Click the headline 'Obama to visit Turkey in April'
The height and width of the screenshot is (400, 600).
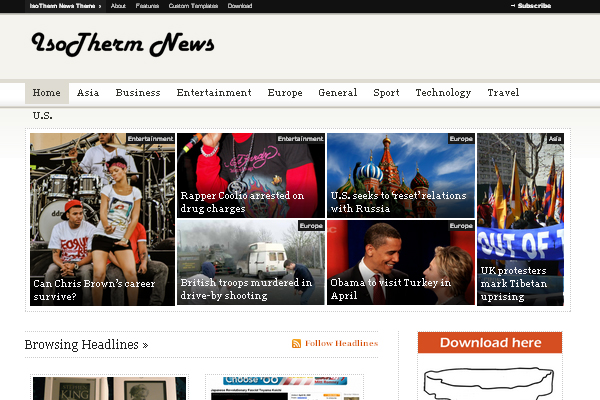[391, 289]
